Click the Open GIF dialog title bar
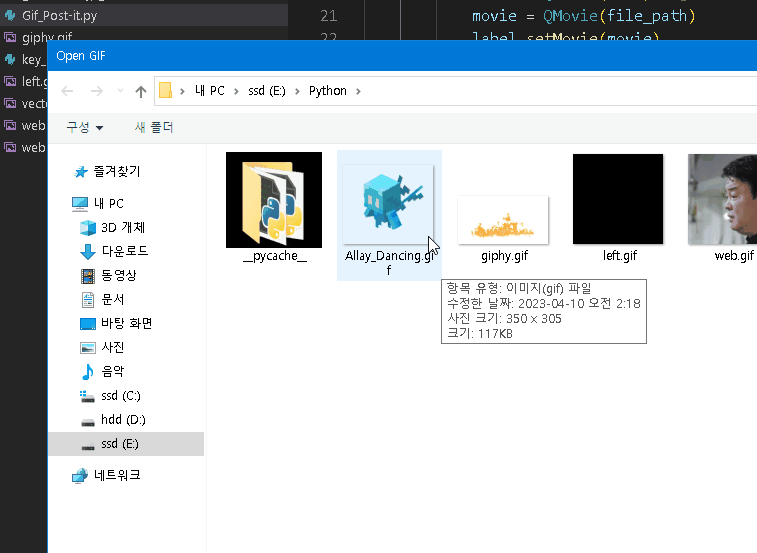Viewport: 757px width, 553px height. coord(403,56)
